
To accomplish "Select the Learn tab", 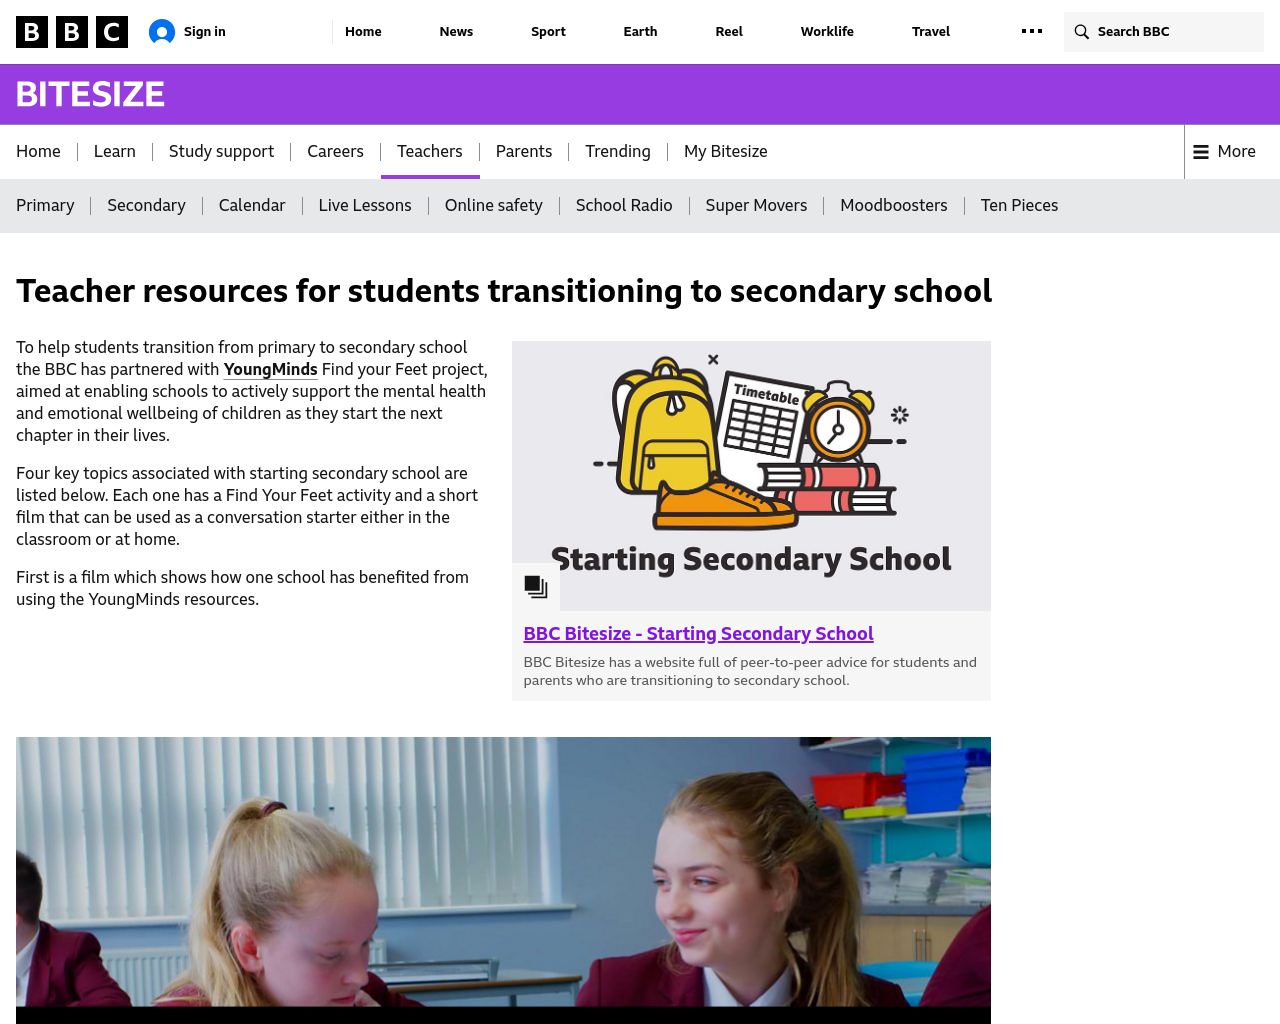I will click(x=115, y=152).
